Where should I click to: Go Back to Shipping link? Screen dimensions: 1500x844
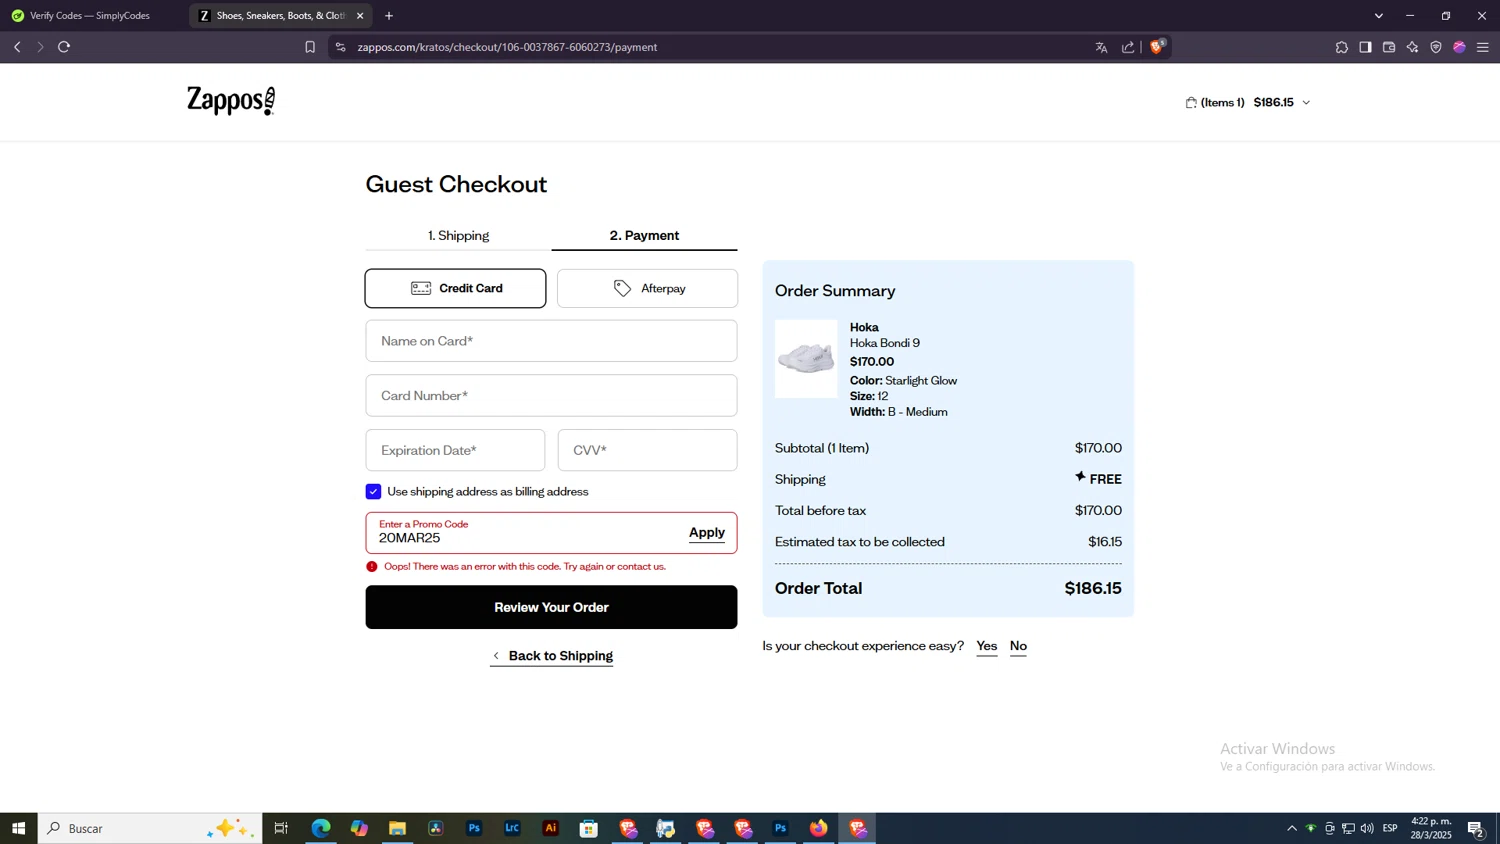coord(551,656)
